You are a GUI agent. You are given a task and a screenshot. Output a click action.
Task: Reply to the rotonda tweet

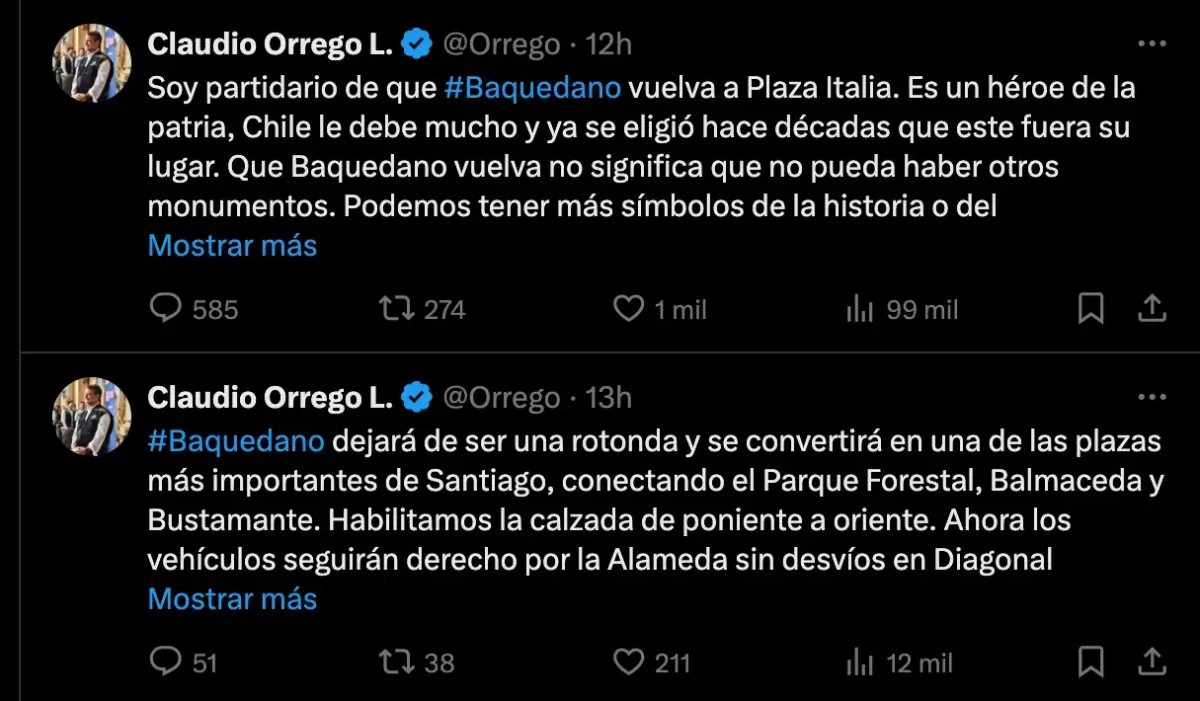click(164, 661)
